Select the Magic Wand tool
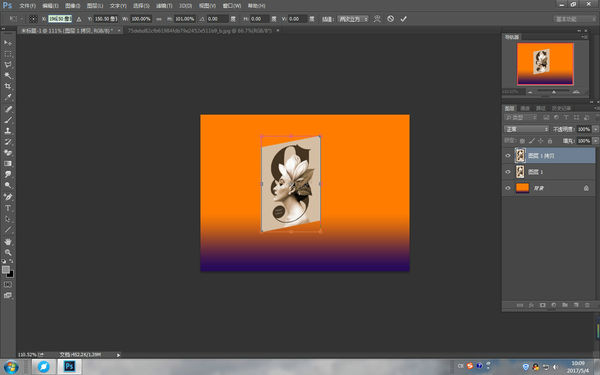The height and width of the screenshot is (375, 600). tap(8, 75)
